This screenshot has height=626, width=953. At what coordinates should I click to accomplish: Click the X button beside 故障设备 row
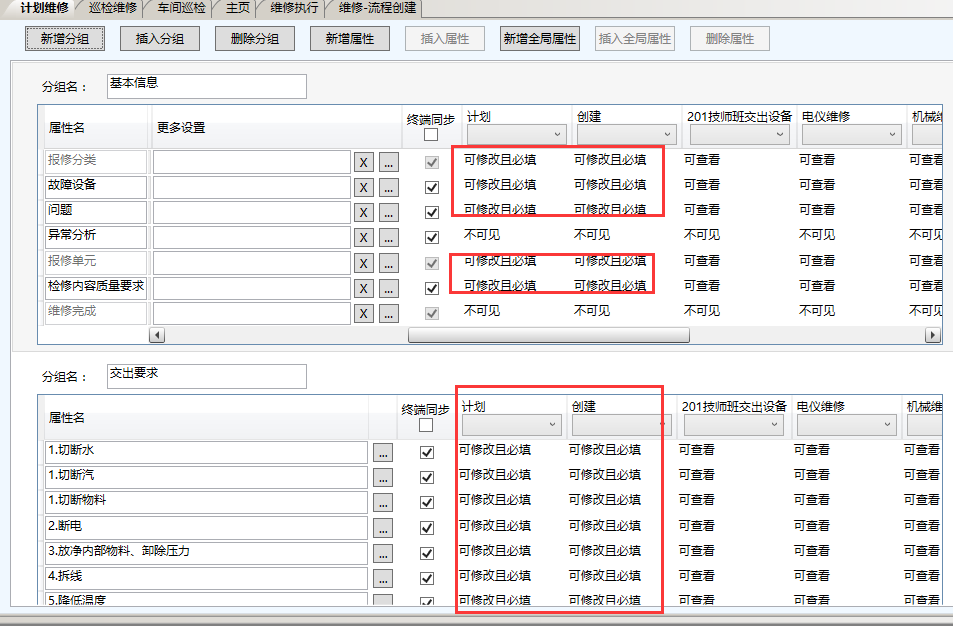click(x=364, y=187)
